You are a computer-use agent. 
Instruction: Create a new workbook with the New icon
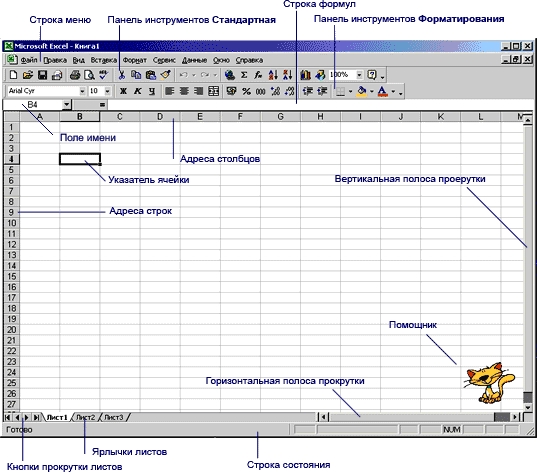(x=13, y=75)
